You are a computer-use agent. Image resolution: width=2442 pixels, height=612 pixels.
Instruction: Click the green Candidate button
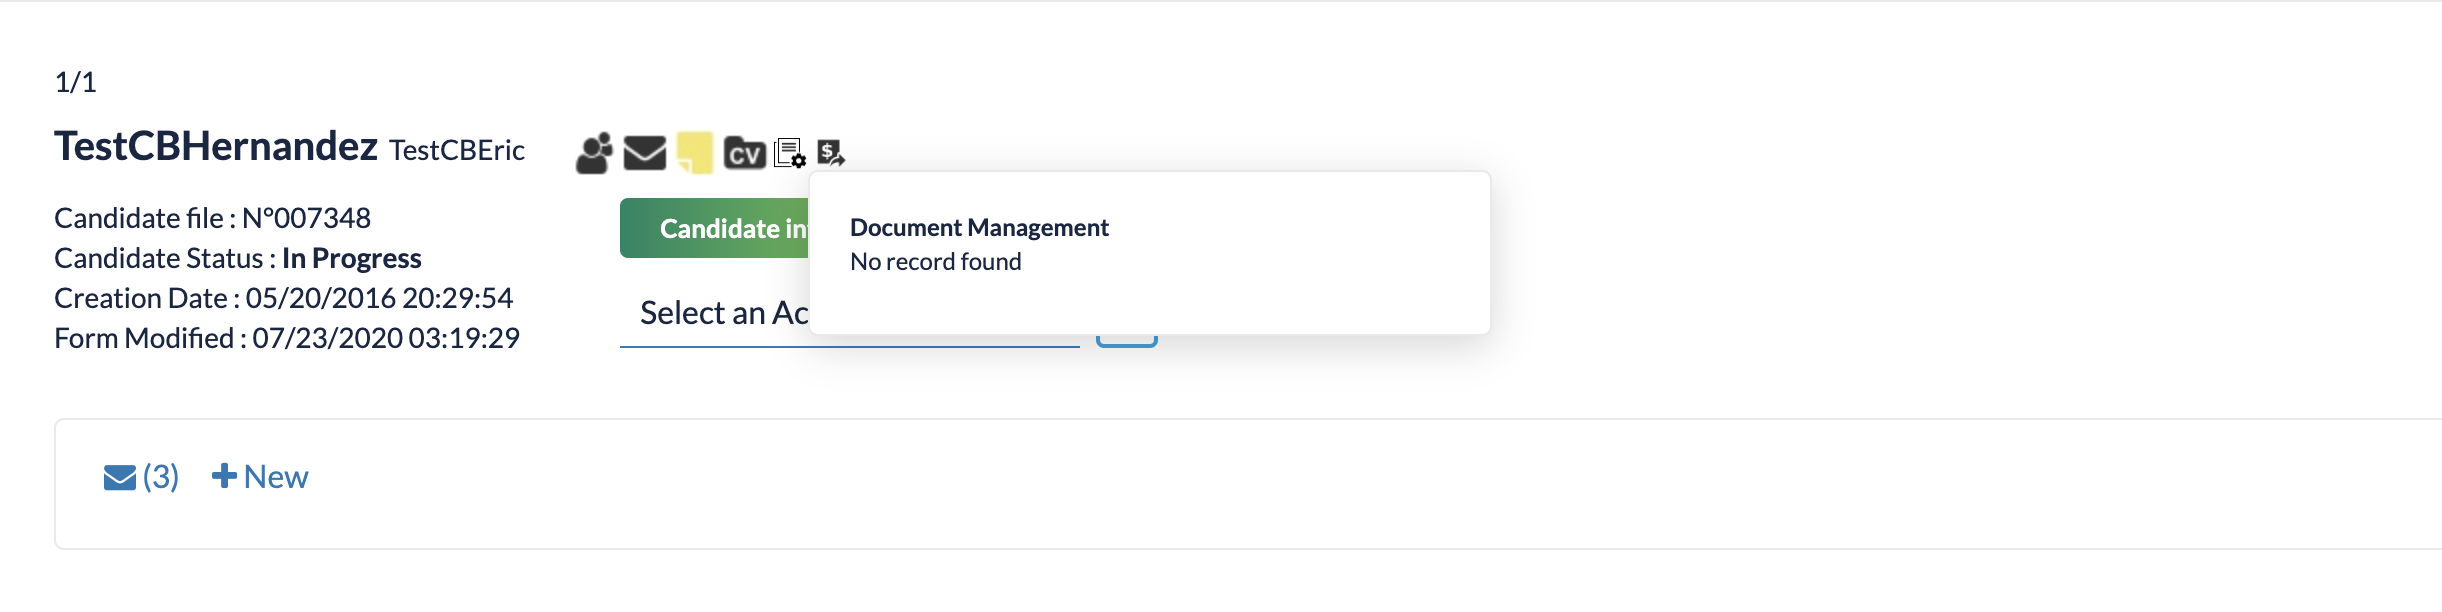714,228
